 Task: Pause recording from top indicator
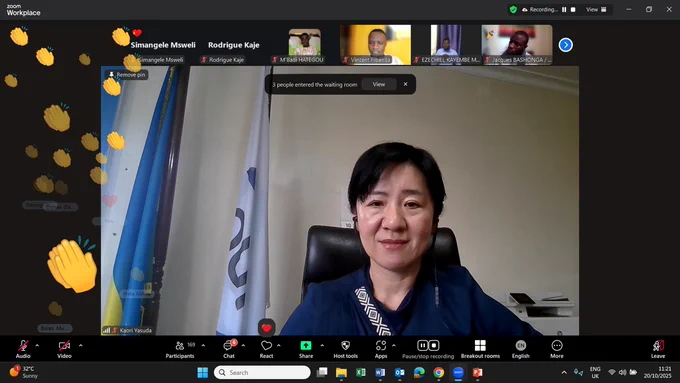pyautogui.click(x=564, y=9)
